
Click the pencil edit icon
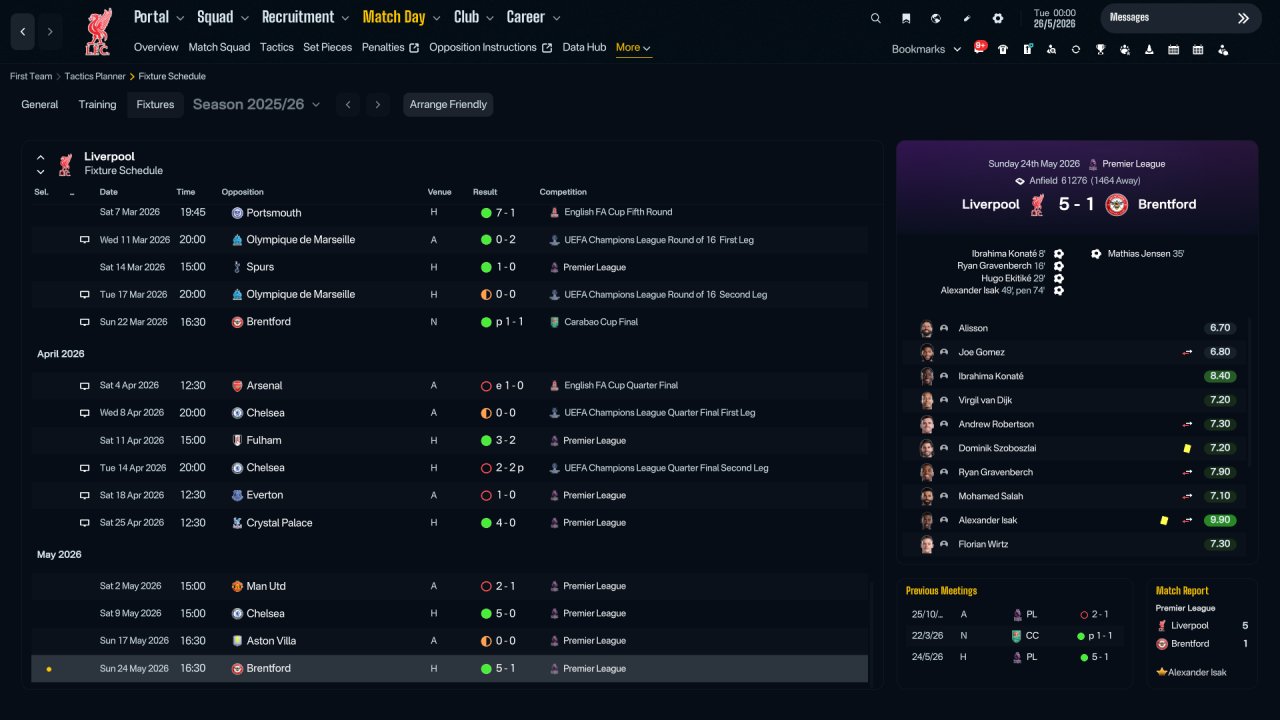click(x=967, y=18)
